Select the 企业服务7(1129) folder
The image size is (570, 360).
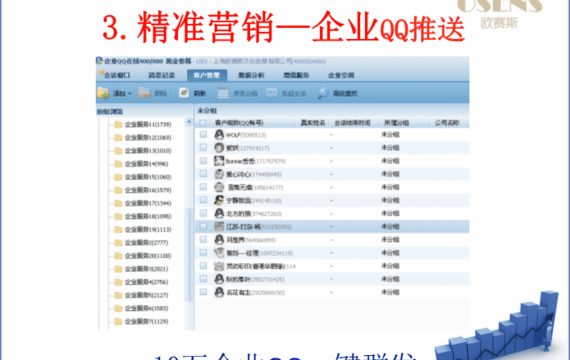tap(141, 321)
